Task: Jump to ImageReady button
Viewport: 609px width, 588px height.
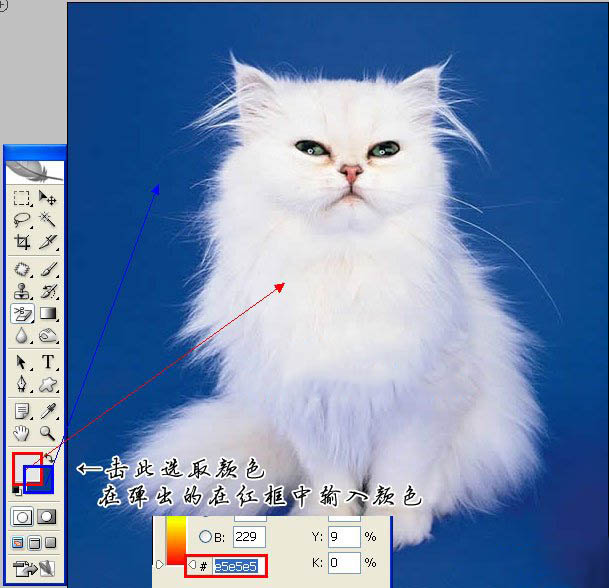Action: 35,569
